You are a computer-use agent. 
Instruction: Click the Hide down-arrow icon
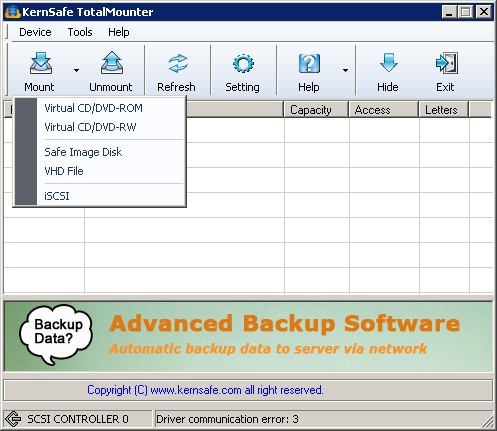[x=388, y=63]
